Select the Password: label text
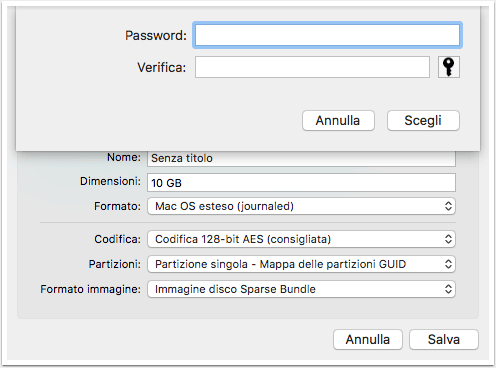 point(156,35)
